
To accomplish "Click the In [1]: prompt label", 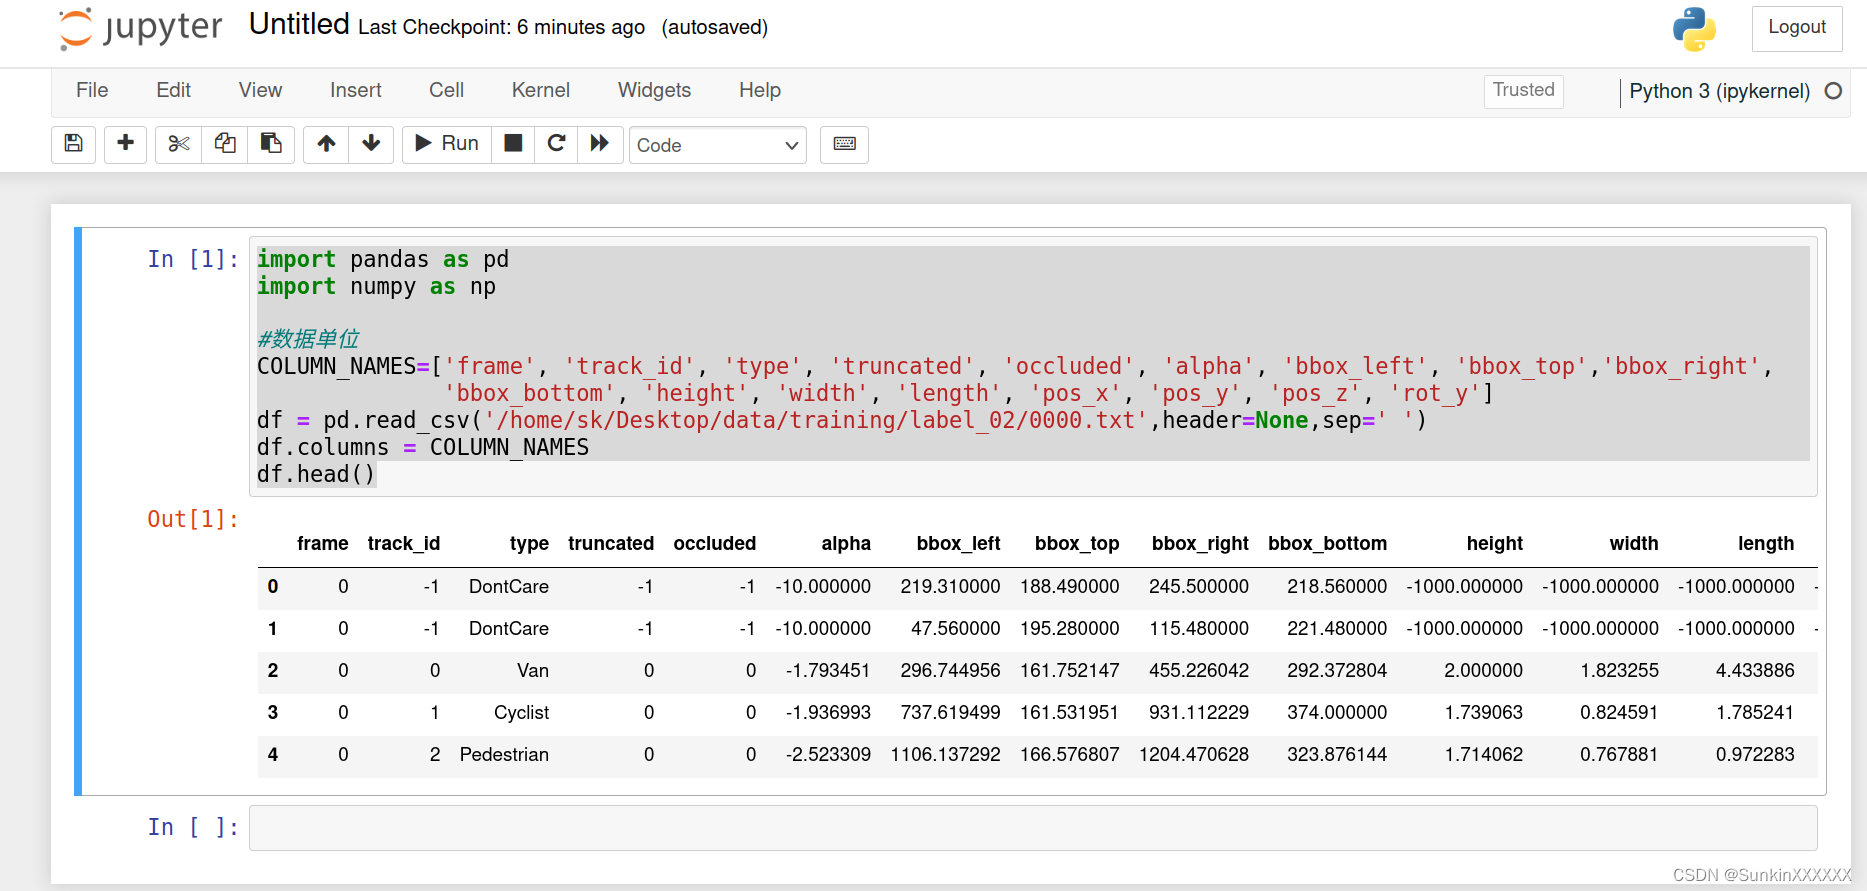I will (x=193, y=260).
